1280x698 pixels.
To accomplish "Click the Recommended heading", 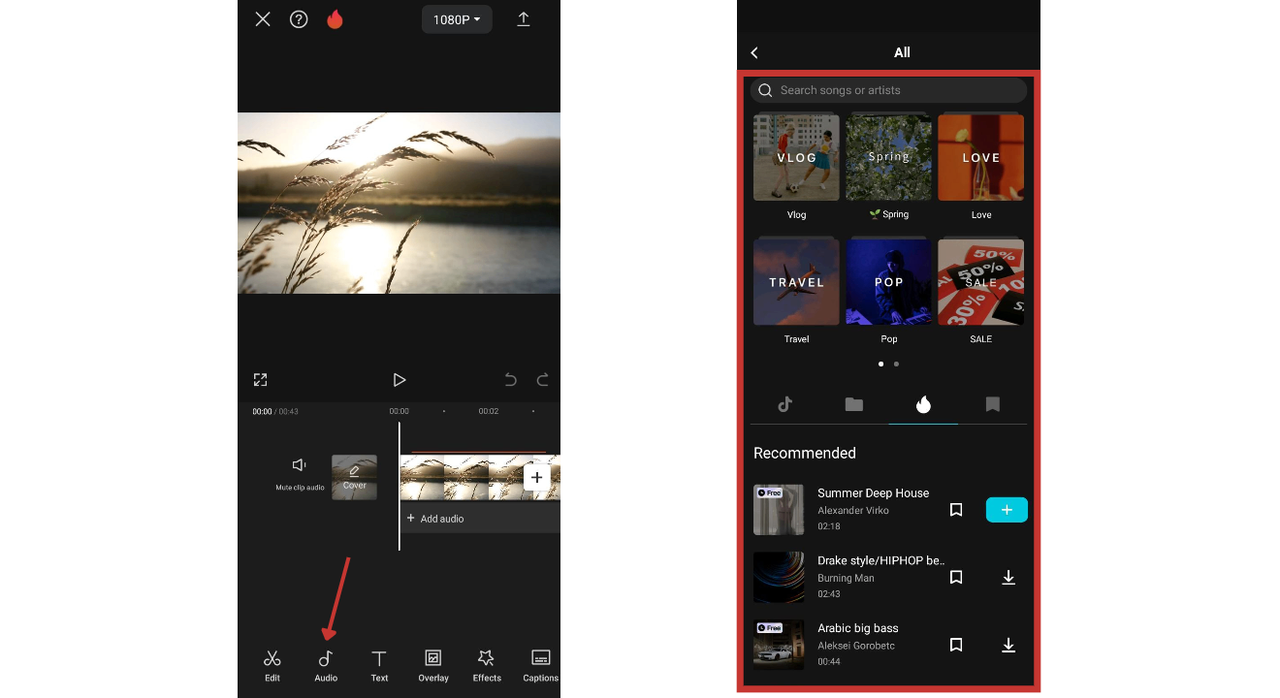I will click(x=804, y=453).
